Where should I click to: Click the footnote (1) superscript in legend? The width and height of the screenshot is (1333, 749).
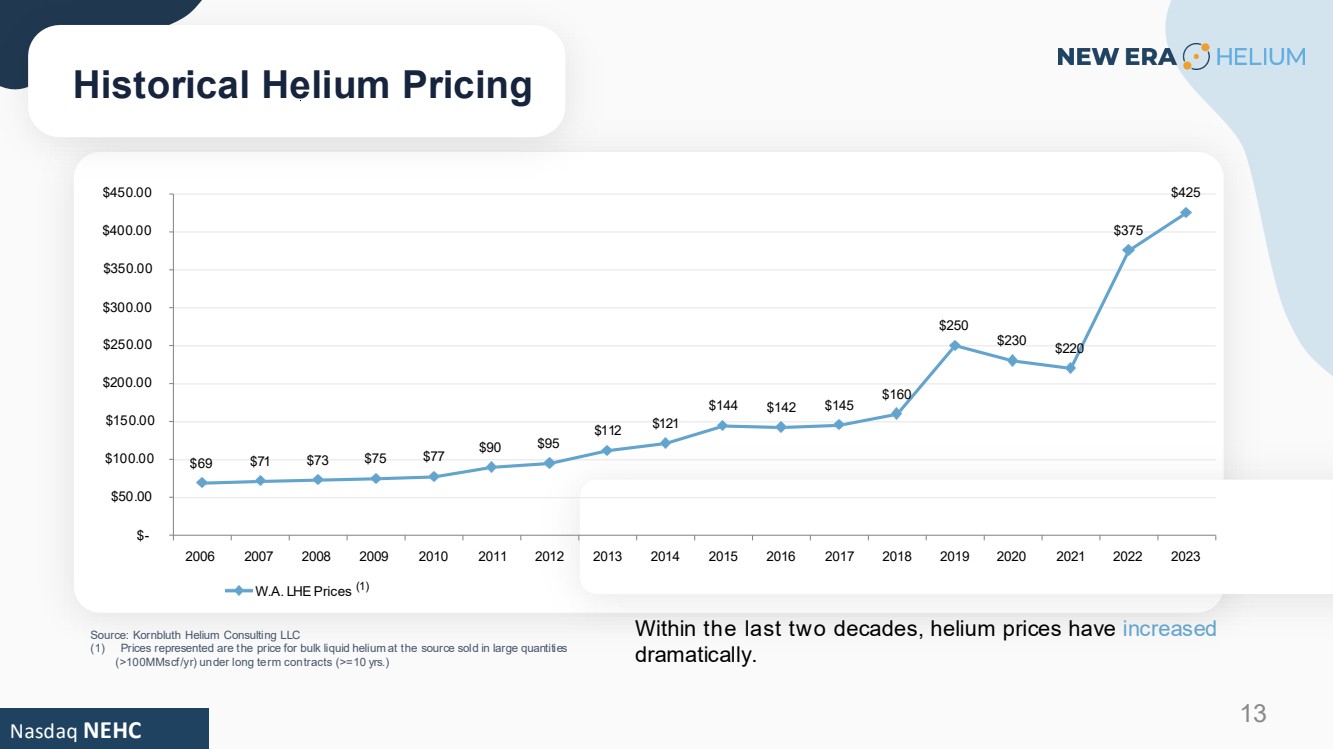coord(363,588)
